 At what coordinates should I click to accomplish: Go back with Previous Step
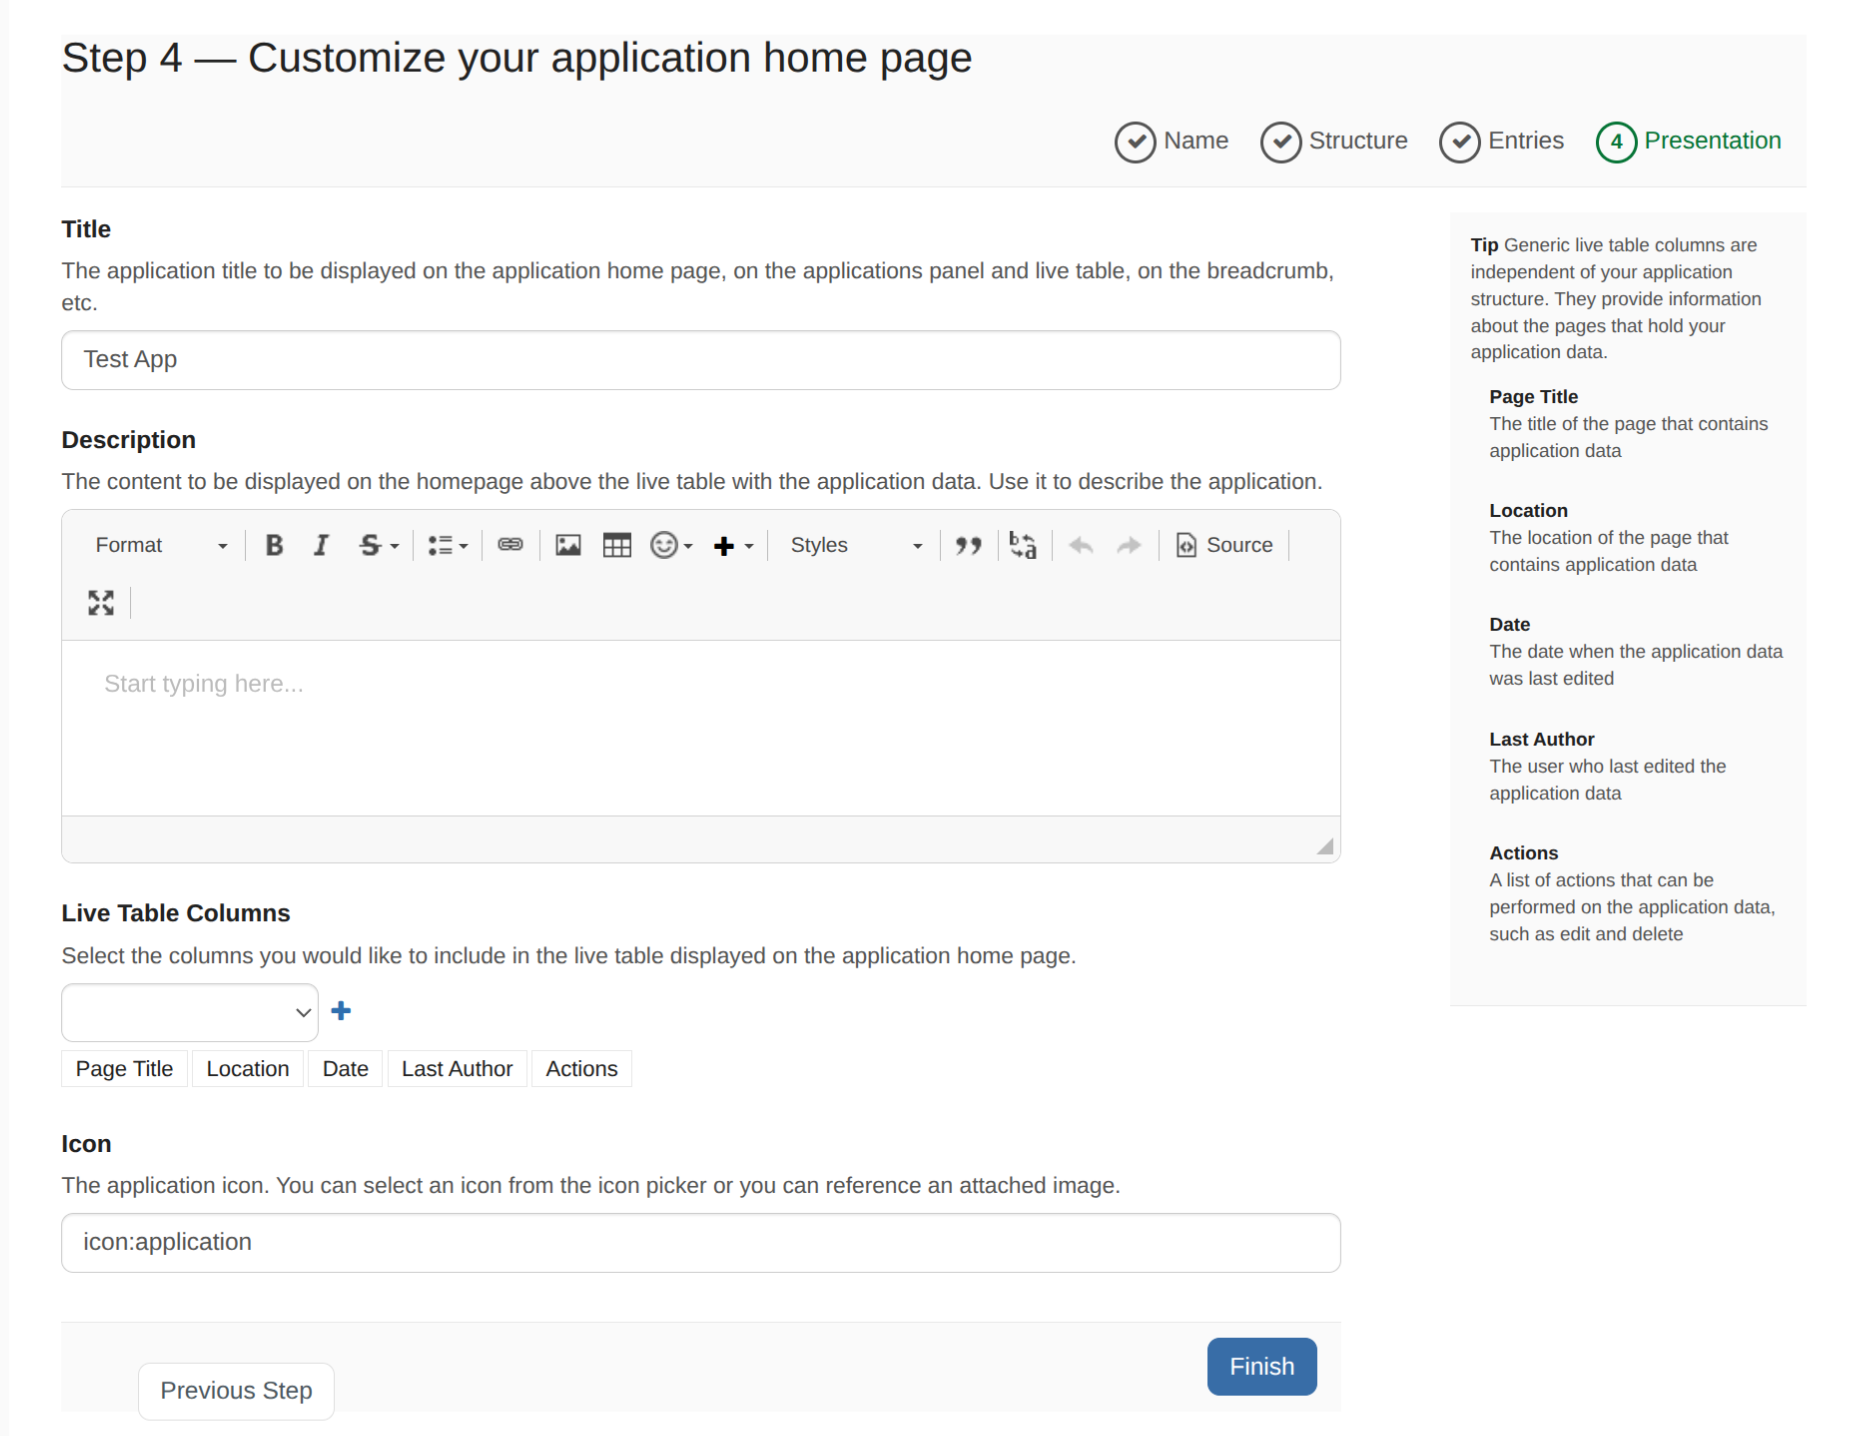(x=236, y=1390)
